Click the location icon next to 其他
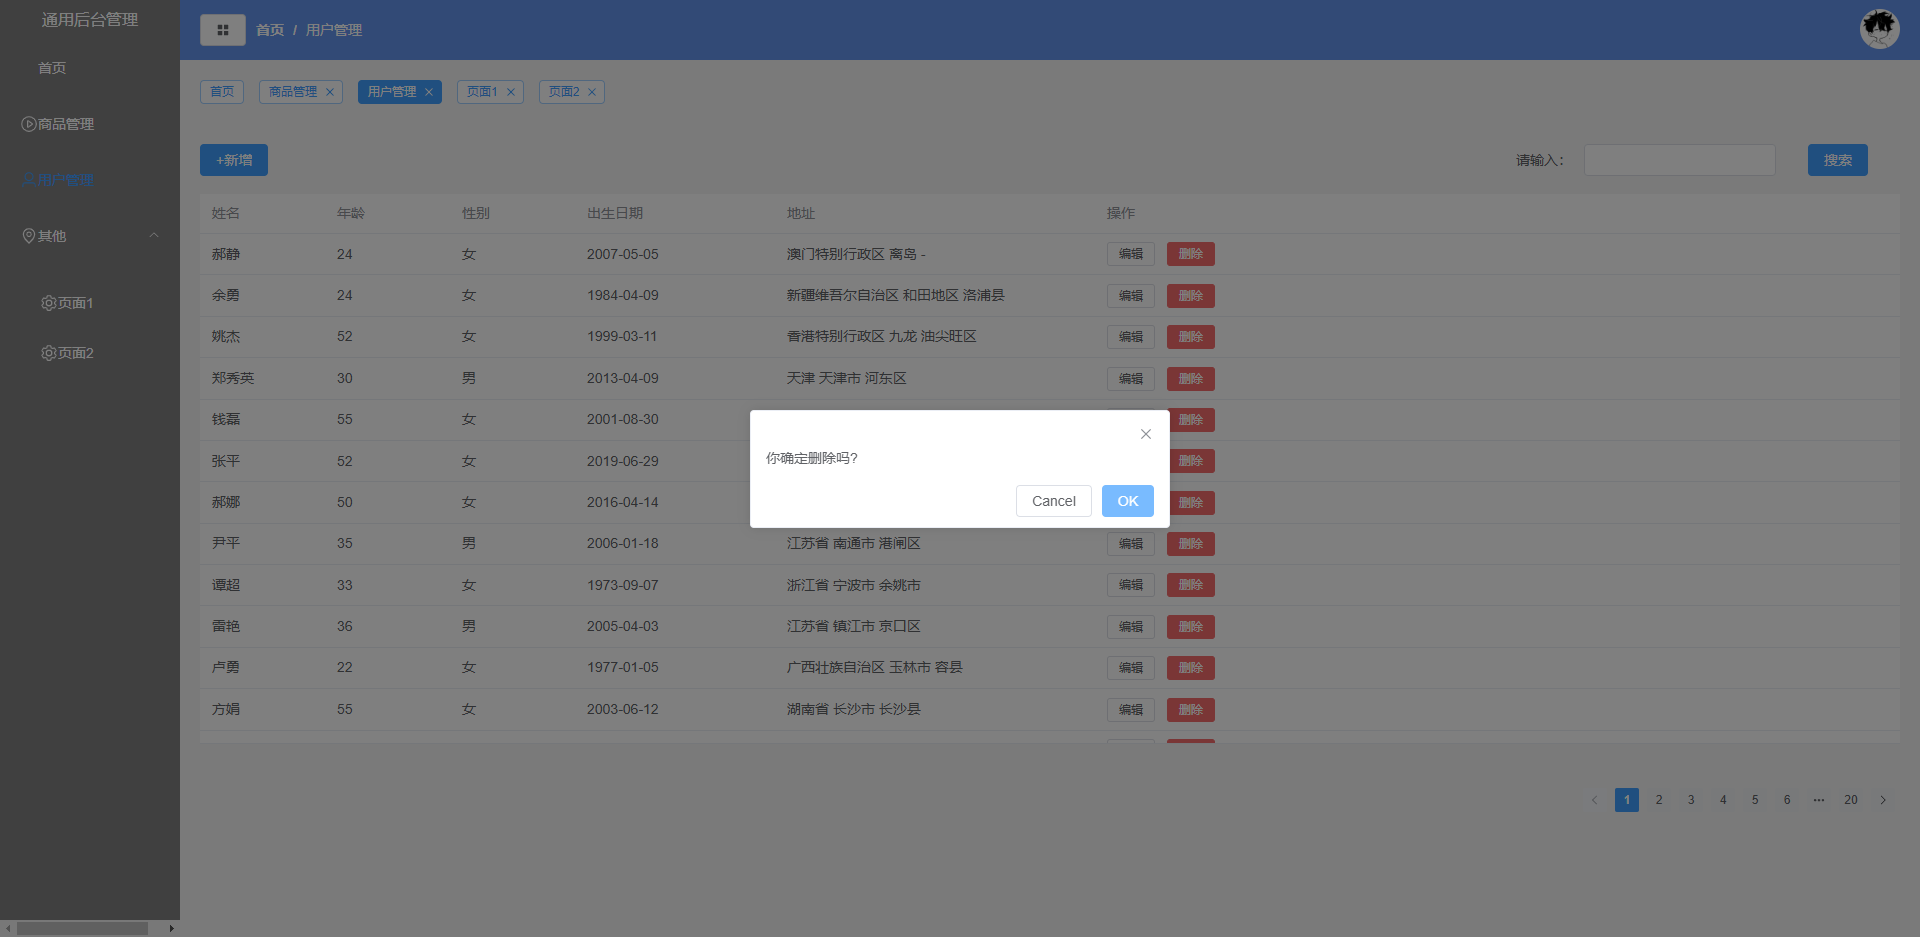1920x937 pixels. pyautogui.click(x=28, y=235)
